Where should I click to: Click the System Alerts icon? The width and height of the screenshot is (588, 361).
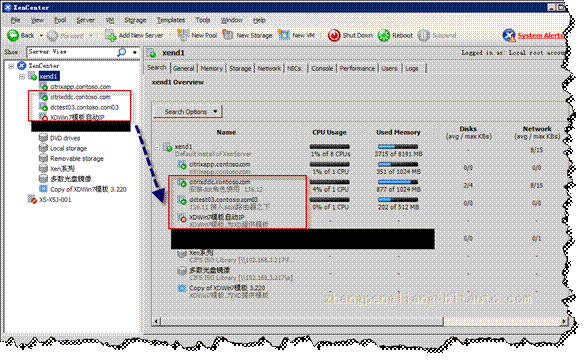click(x=509, y=36)
